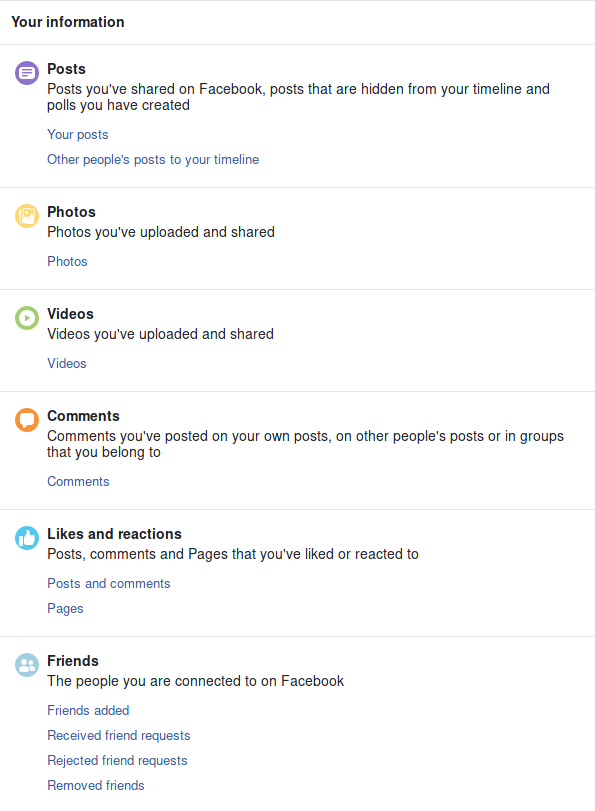Open the Videos link under Videos
595x811 pixels.
coord(67,363)
